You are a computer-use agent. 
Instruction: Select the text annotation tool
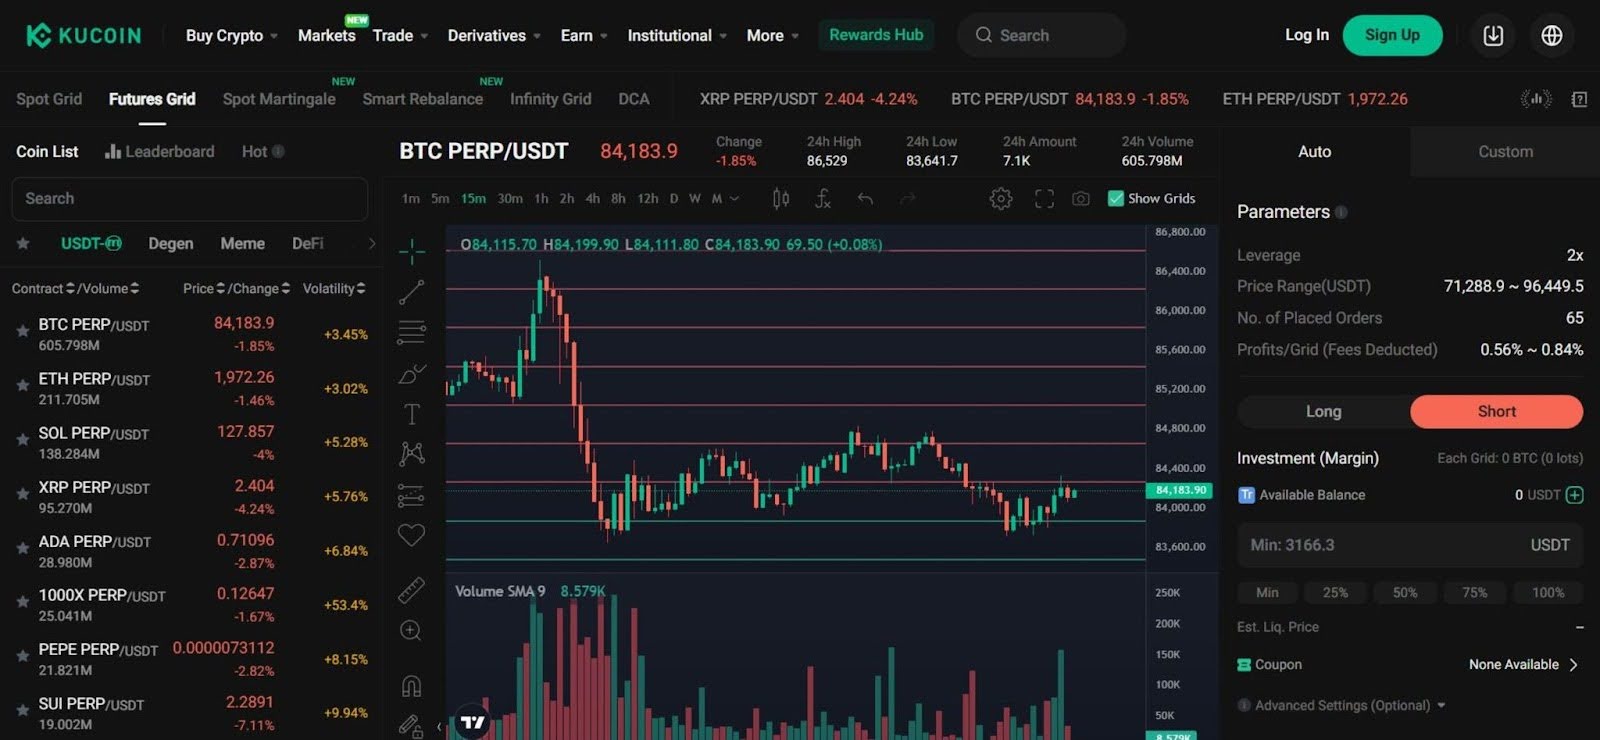[412, 414]
